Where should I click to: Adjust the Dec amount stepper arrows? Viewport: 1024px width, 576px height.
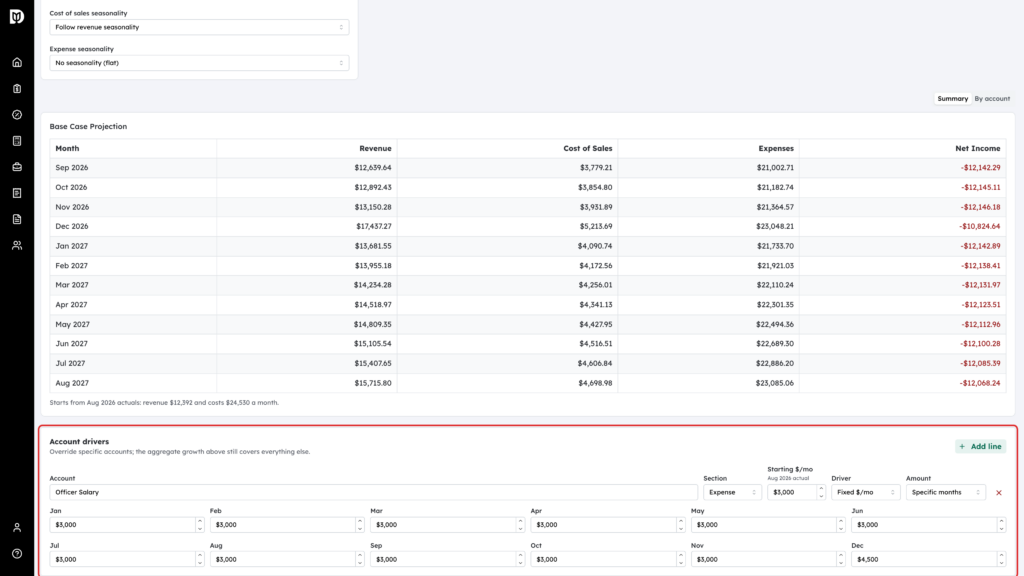coord(1001,560)
